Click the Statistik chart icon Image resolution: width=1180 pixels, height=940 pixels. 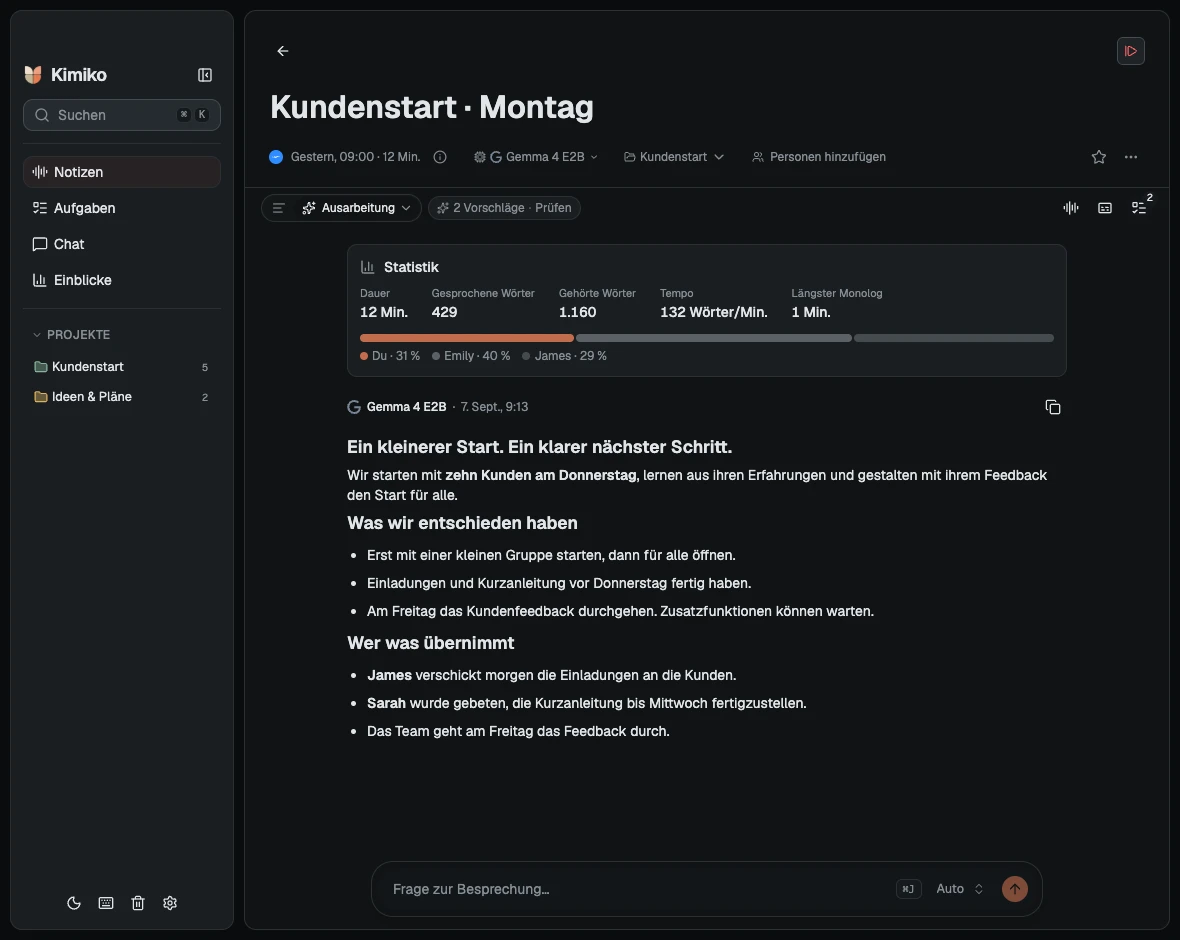368,267
